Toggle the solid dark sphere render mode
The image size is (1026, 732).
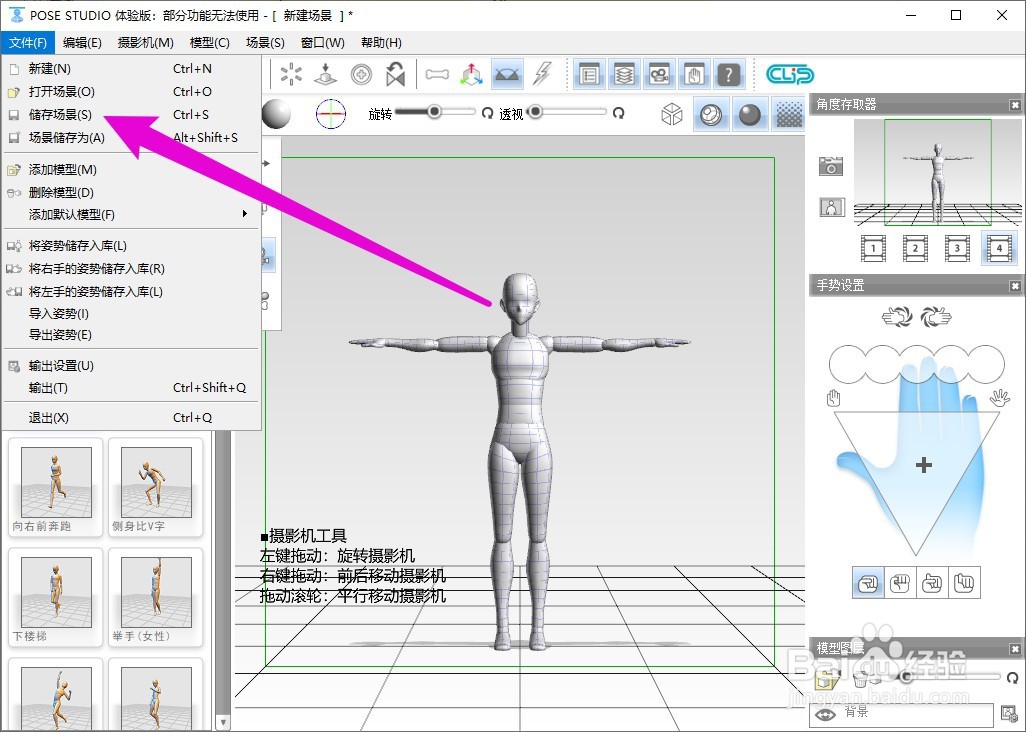point(750,114)
